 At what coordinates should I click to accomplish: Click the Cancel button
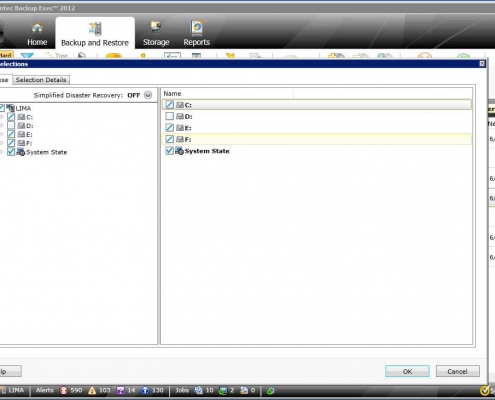[x=458, y=371]
